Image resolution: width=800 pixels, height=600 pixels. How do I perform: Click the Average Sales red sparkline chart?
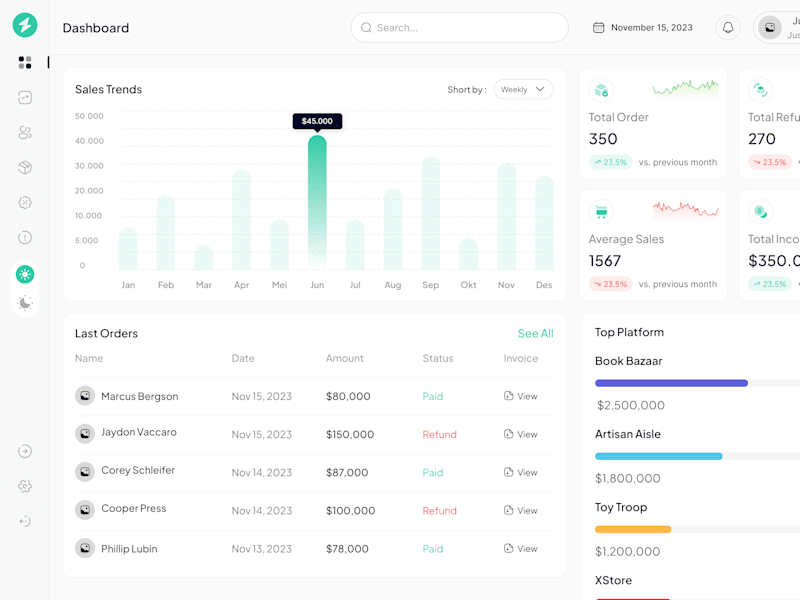coord(685,210)
